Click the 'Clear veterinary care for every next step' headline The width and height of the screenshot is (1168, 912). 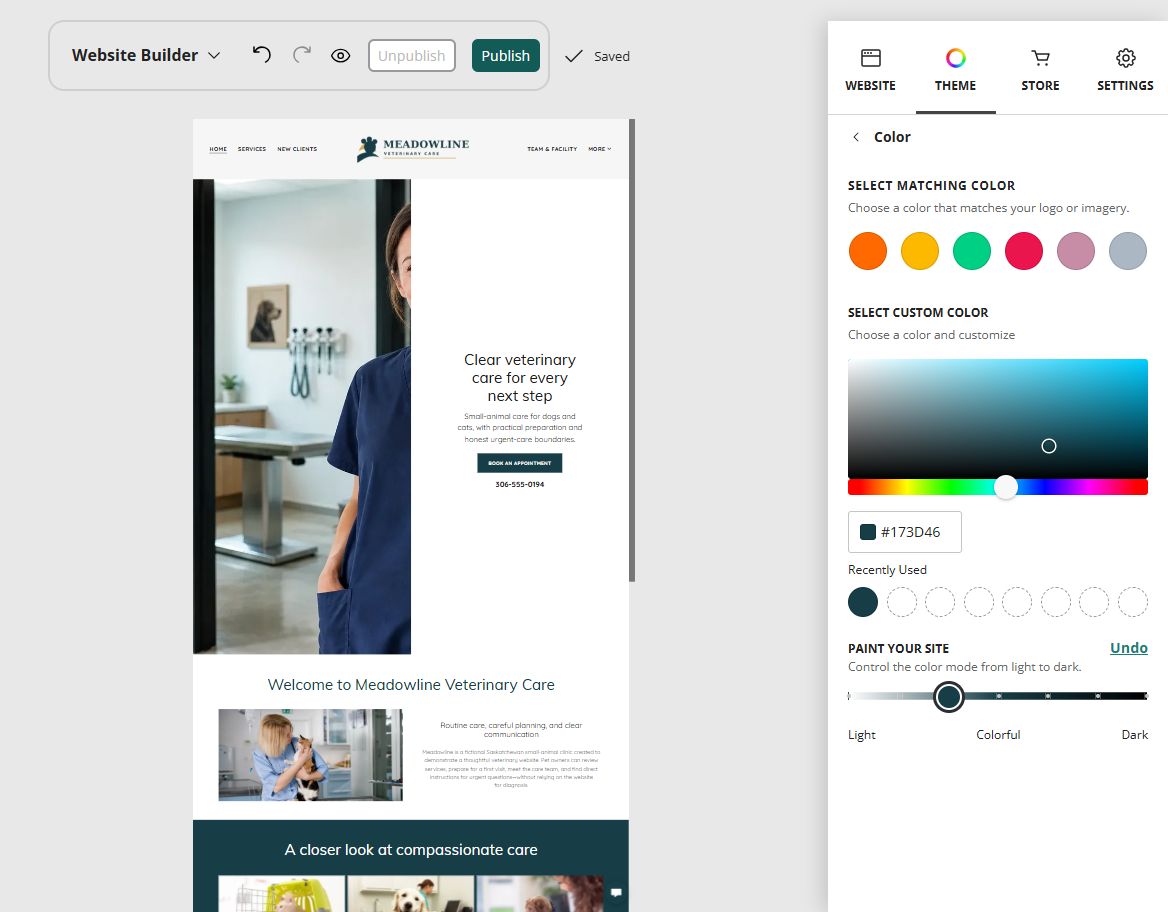coord(520,378)
